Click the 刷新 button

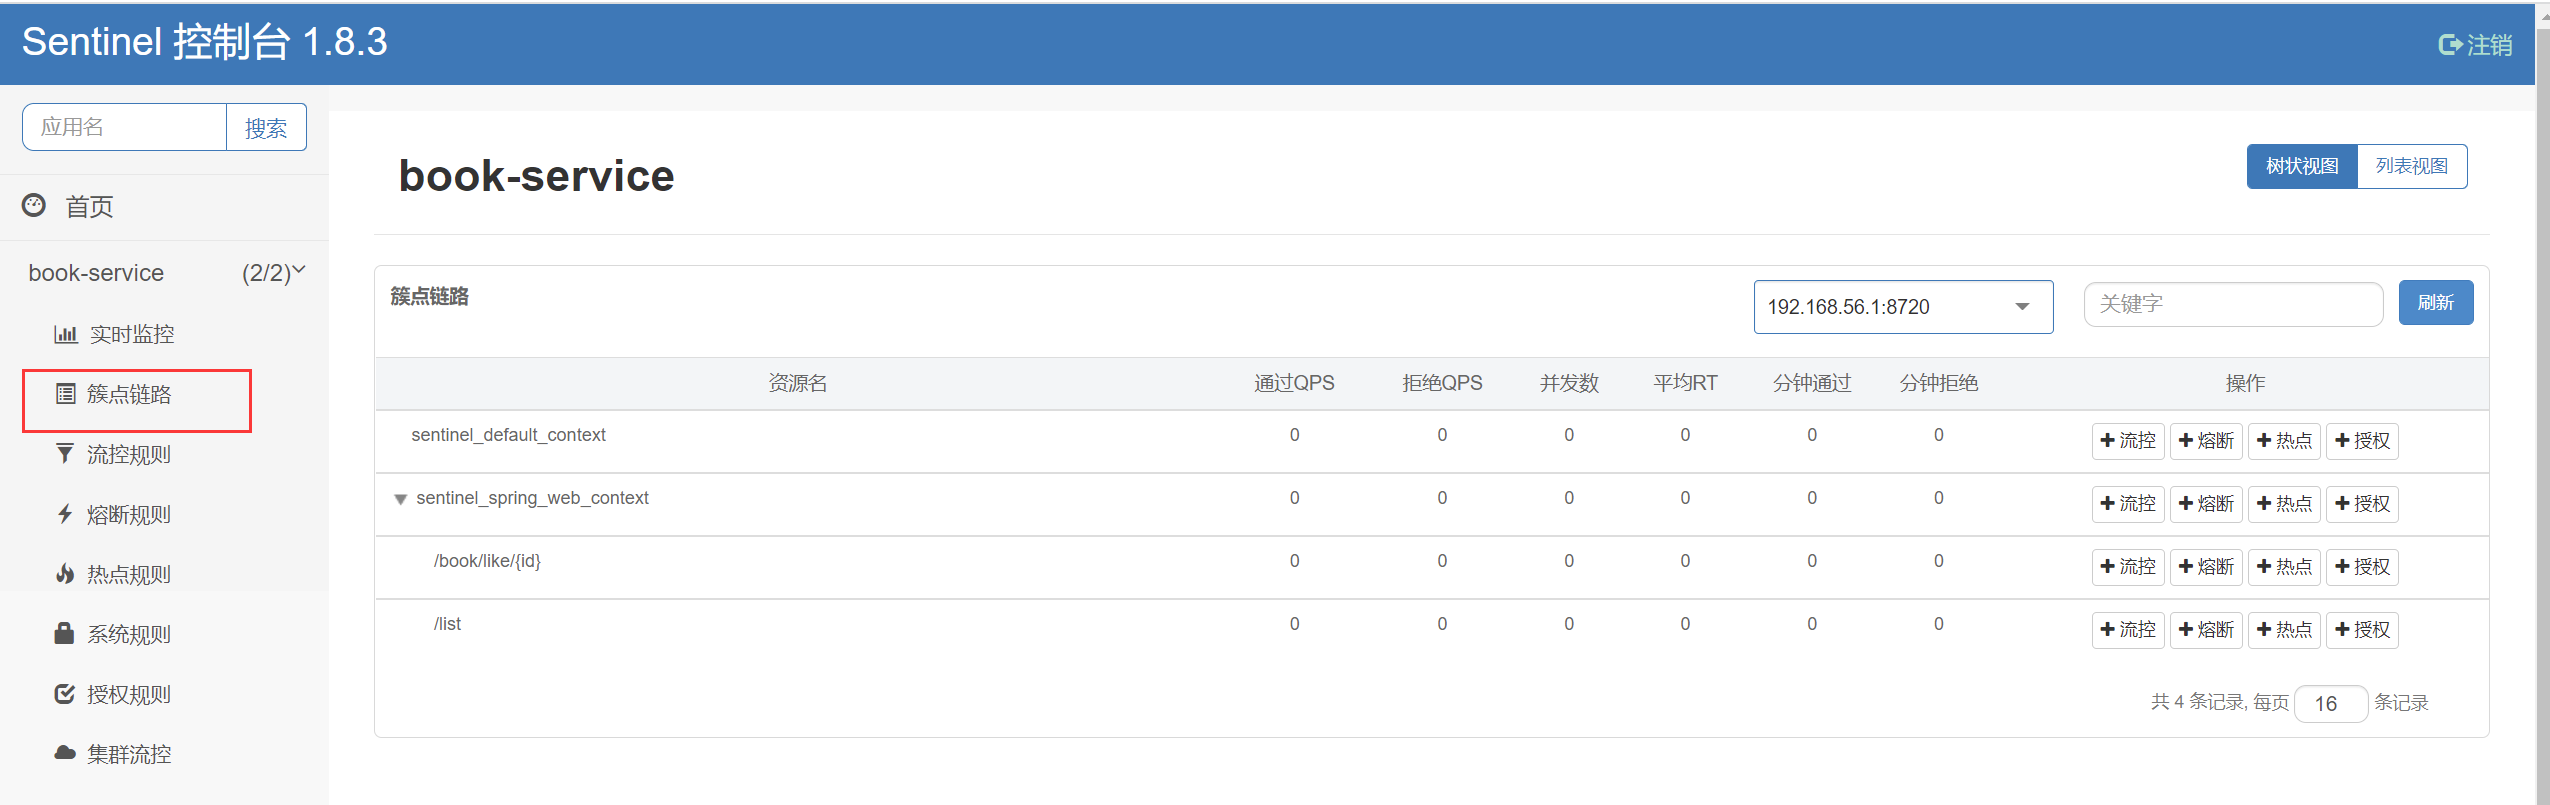click(2436, 303)
